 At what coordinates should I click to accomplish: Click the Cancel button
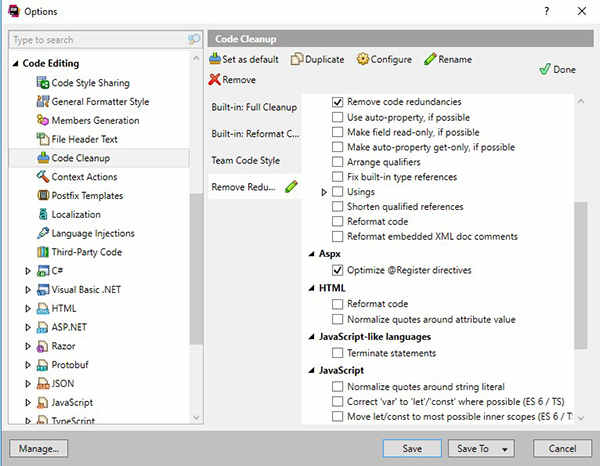tap(562, 448)
